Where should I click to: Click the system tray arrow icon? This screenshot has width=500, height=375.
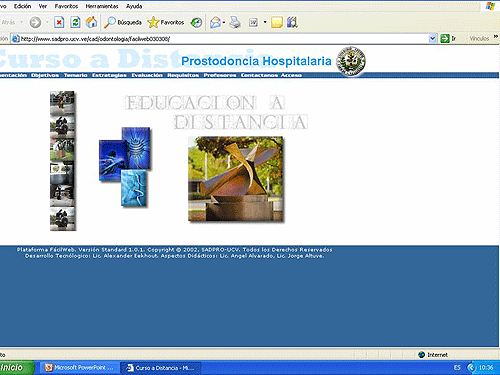(x=471, y=367)
